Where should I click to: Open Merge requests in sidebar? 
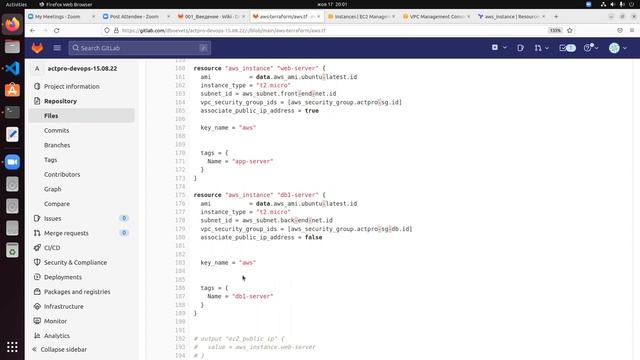click(x=66, y=233)
